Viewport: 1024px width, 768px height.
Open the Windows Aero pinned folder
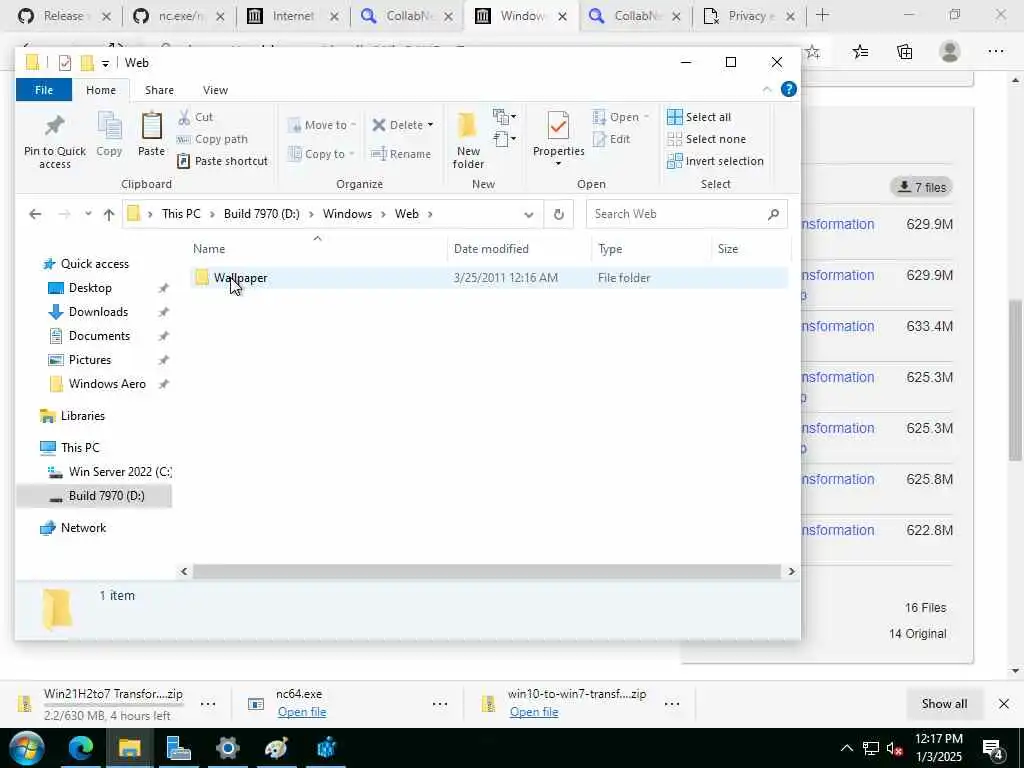click(x=98, y=384)
